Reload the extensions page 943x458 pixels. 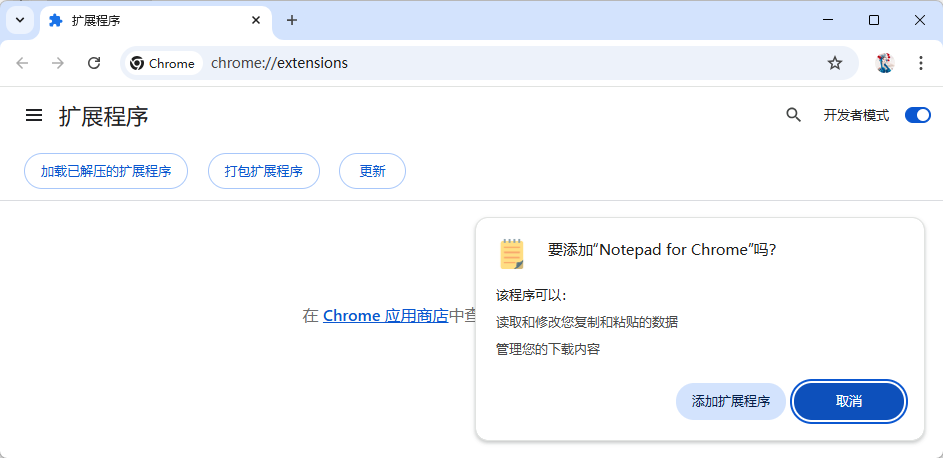pyautogui.click(x=94, y=63)
